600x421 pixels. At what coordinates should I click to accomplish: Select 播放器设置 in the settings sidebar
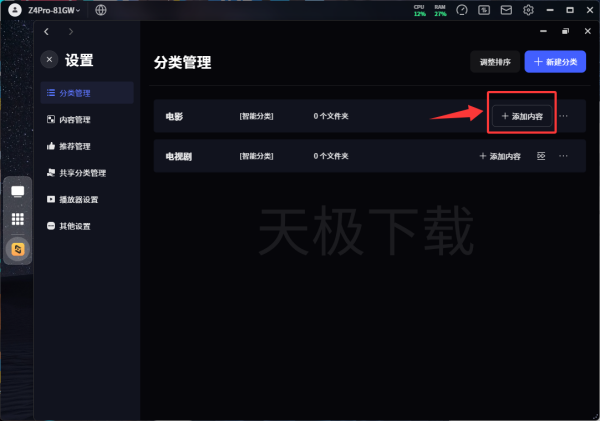[x=78, y=199]
